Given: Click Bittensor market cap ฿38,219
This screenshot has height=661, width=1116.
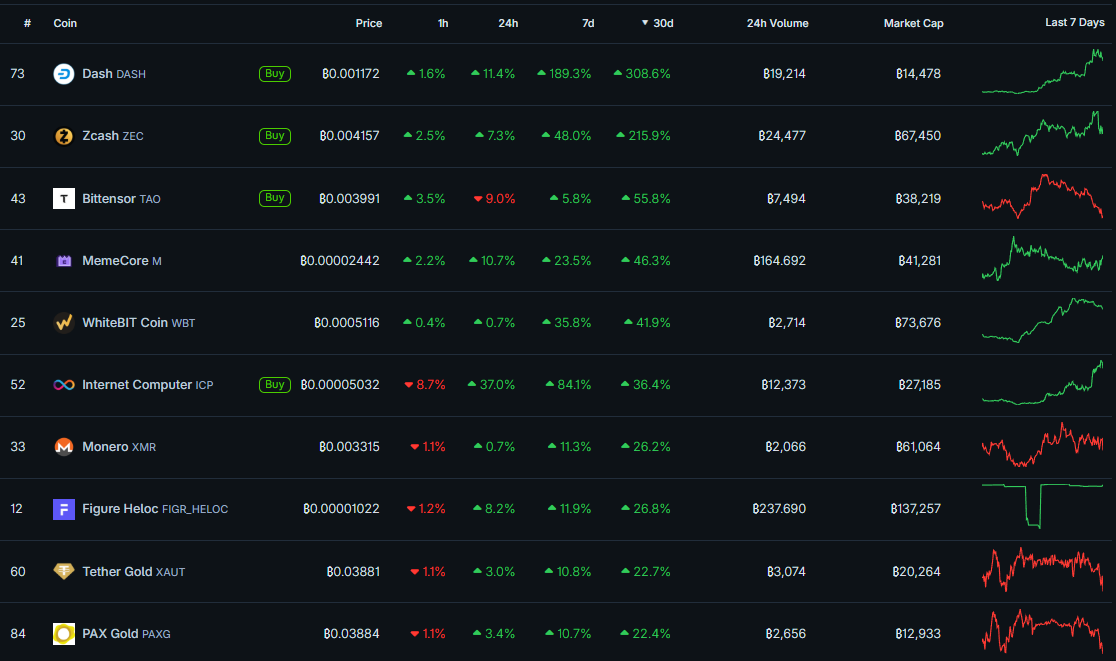Looking at the screenshot, I should click(x=917, y=199).
